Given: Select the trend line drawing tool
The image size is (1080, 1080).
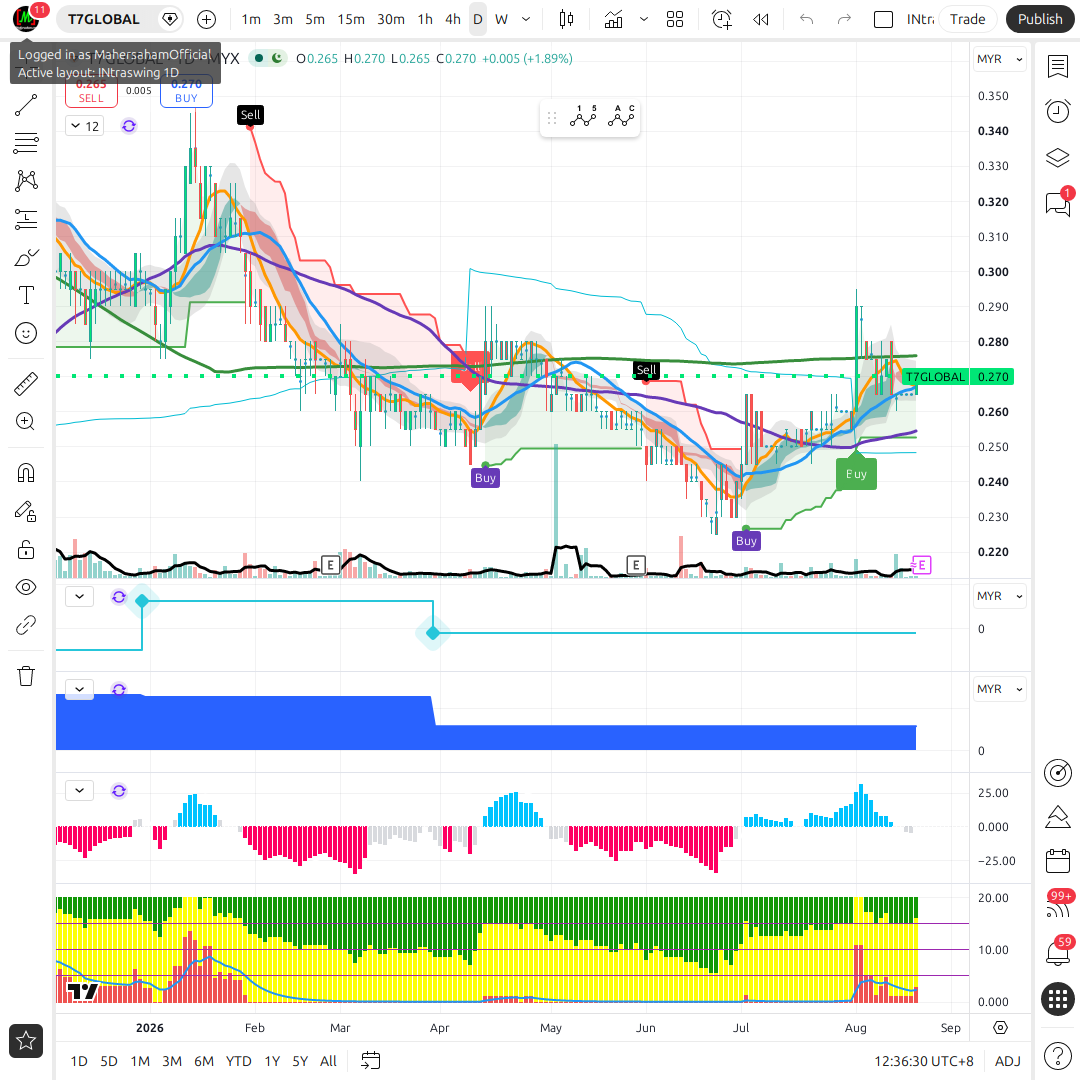Looking at the screenshot, I should point(26,105).
